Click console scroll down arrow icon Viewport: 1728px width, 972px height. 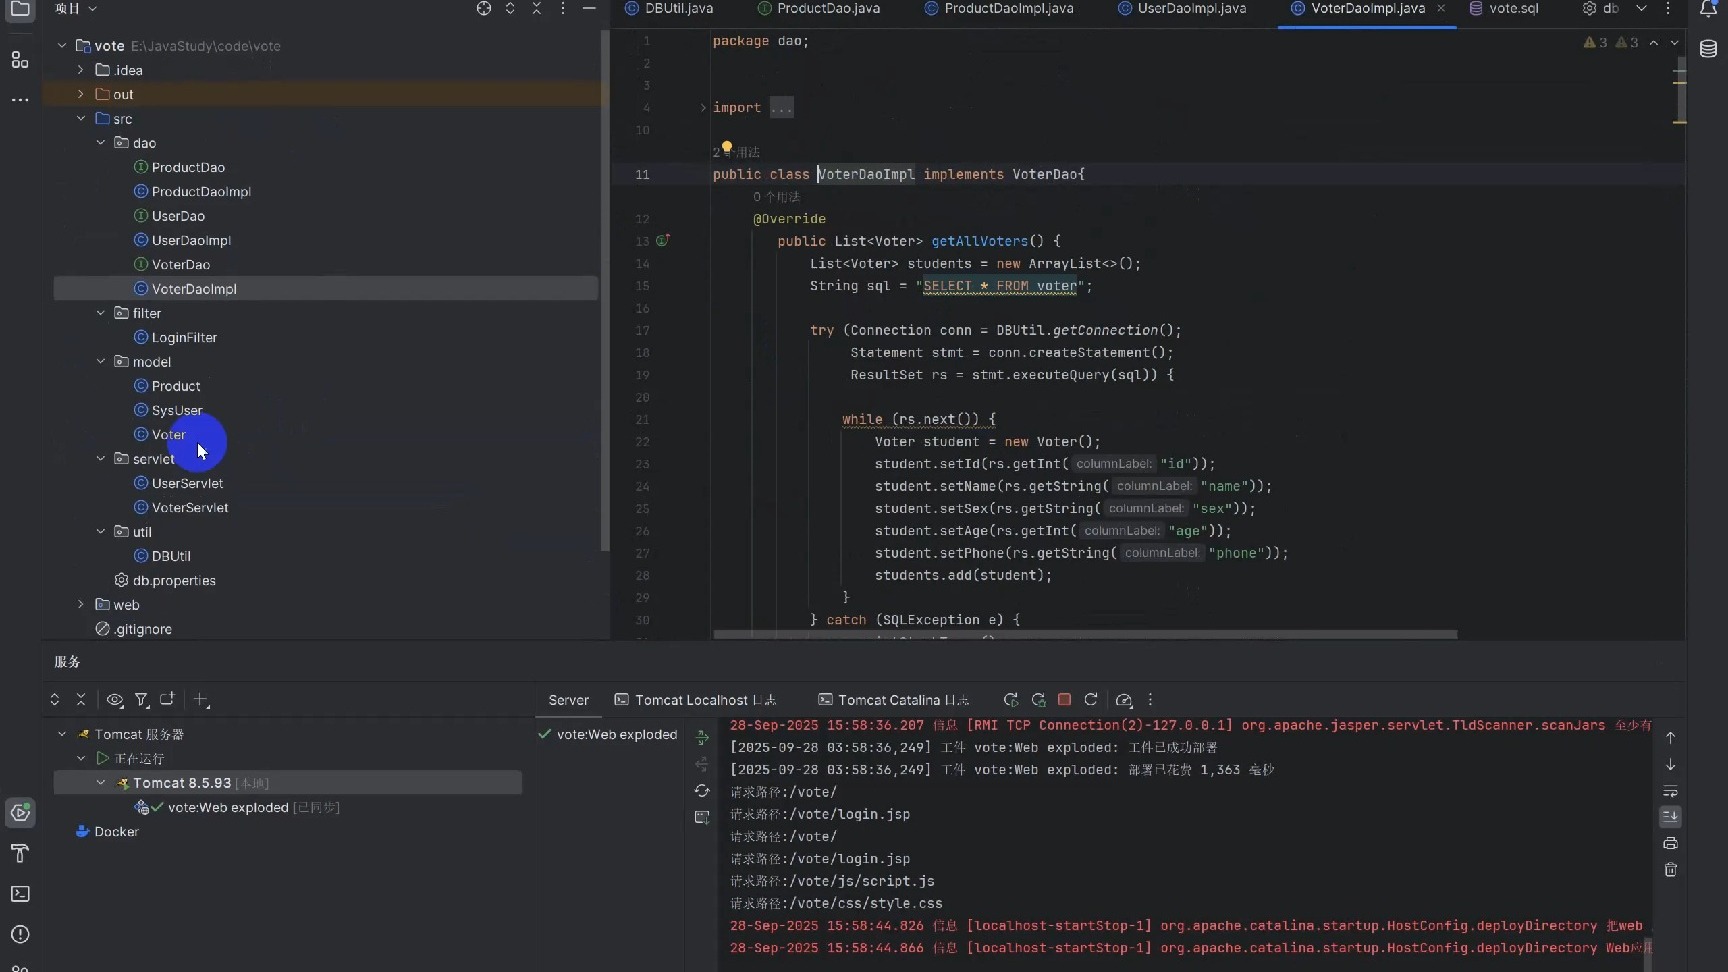pyautogui.click(x=1670, y=765)
